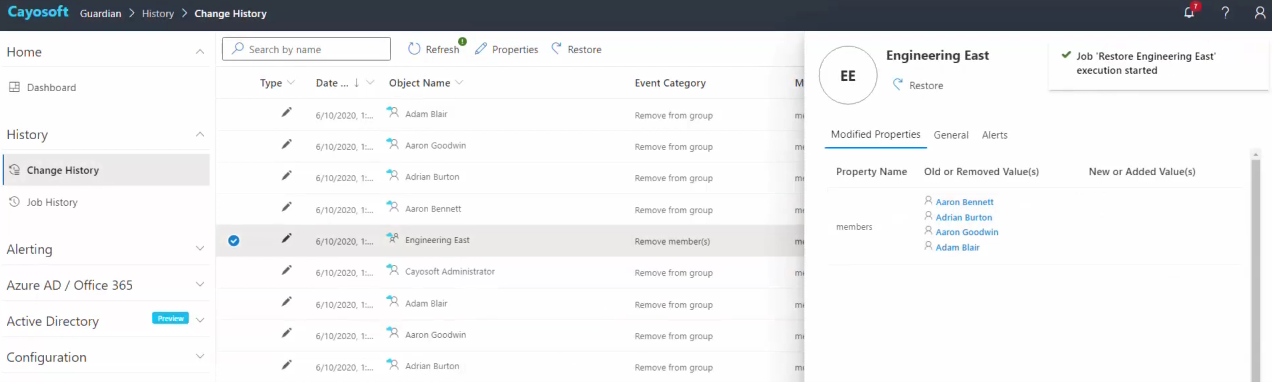Click the Change History sidebar icon
The height and width of the screenshot is (382, 1272).
[x=14, y=170]
